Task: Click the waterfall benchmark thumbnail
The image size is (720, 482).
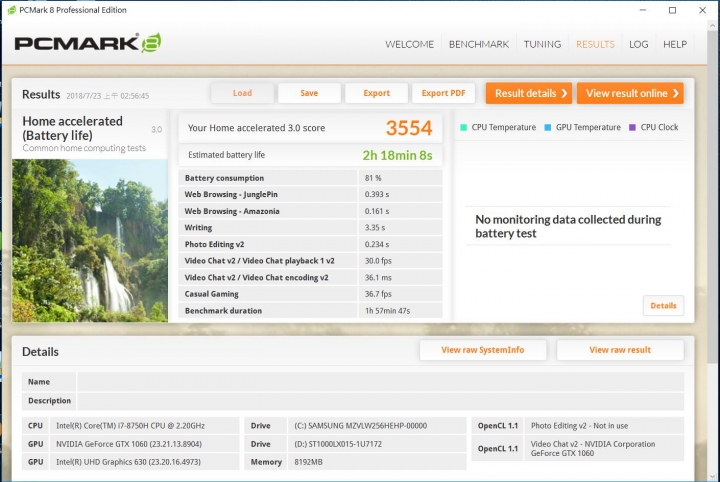Action: pos(90,241)
